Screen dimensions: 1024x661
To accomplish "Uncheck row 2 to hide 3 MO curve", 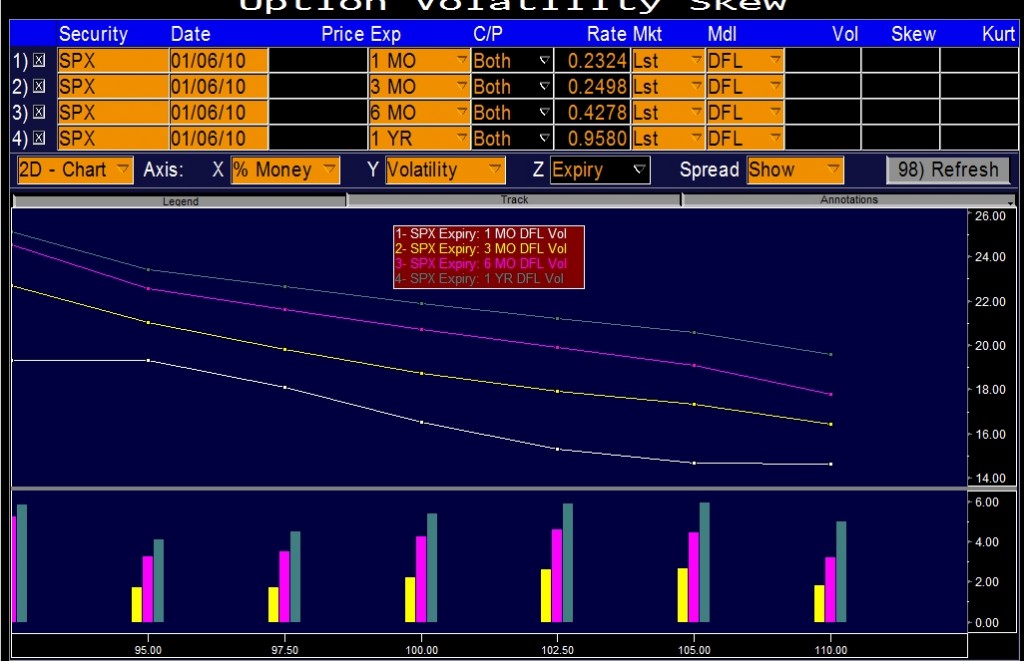I will [36, 87].
